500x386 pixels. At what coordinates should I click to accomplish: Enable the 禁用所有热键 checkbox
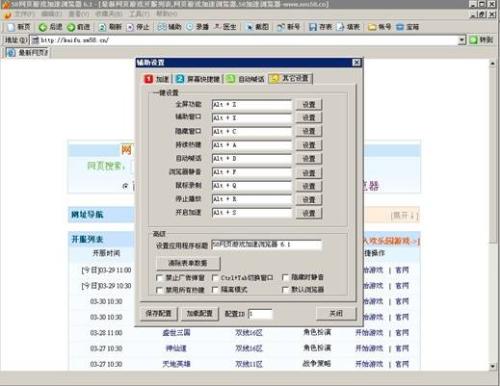pyautogui.click(x=159, y=290)
